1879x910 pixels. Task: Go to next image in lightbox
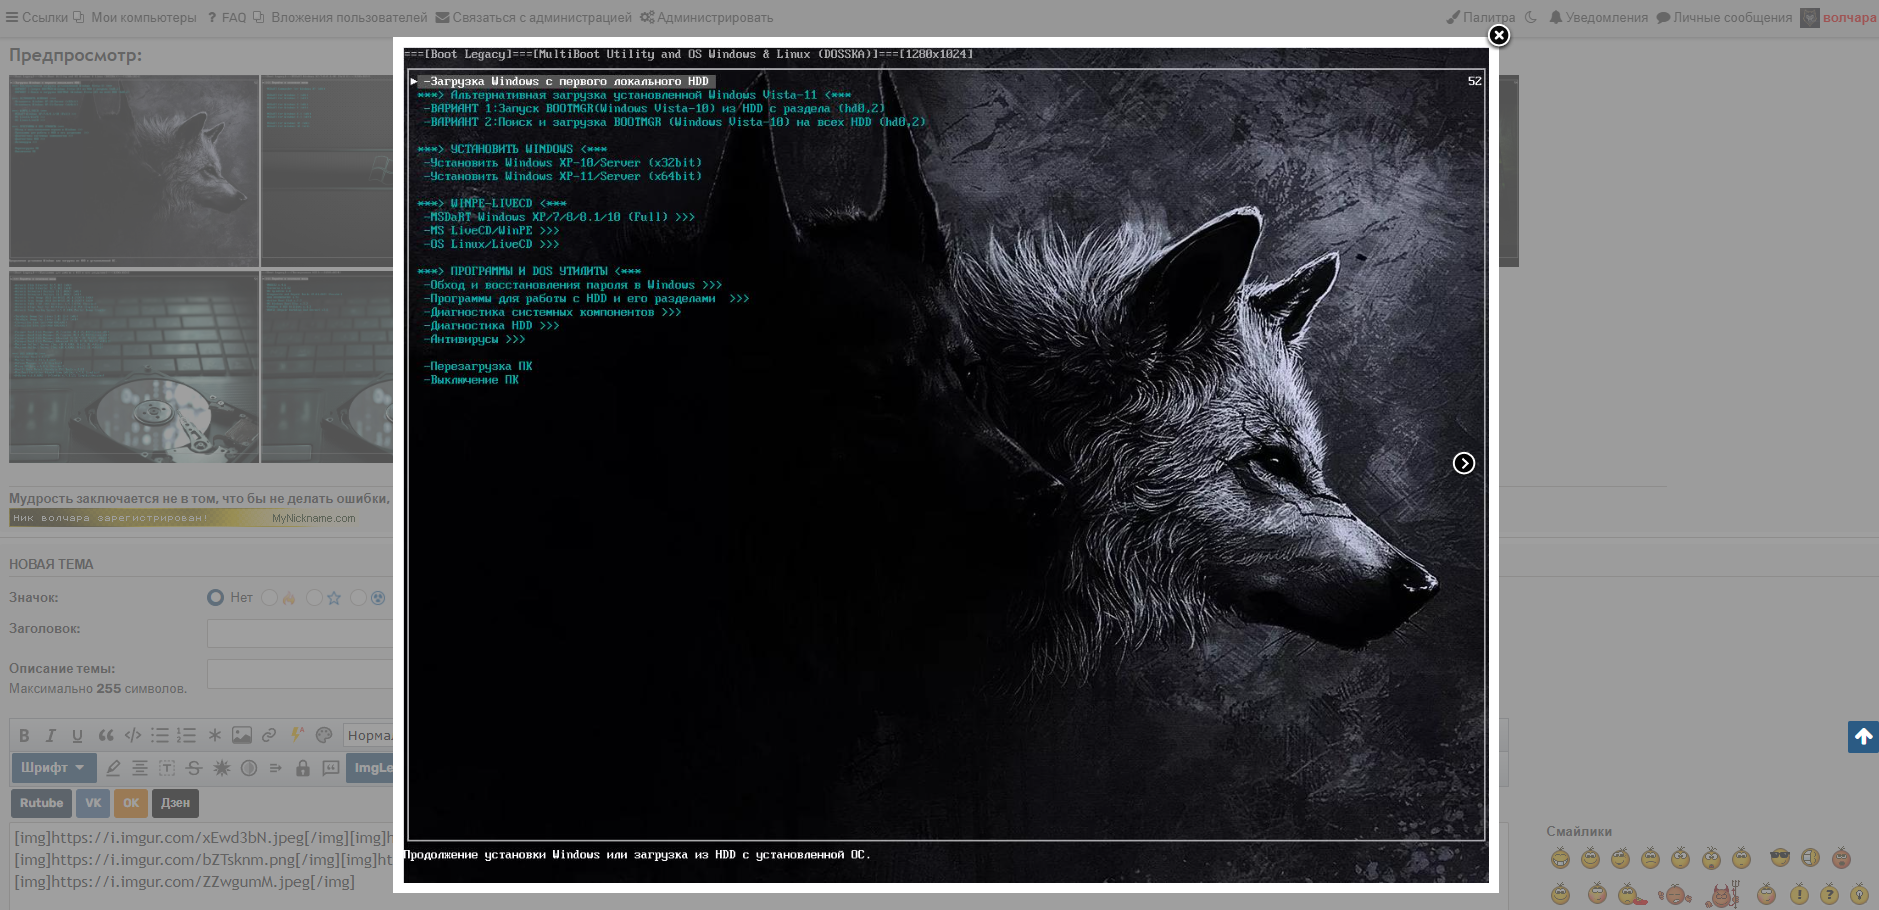(x=1463, y=463)
